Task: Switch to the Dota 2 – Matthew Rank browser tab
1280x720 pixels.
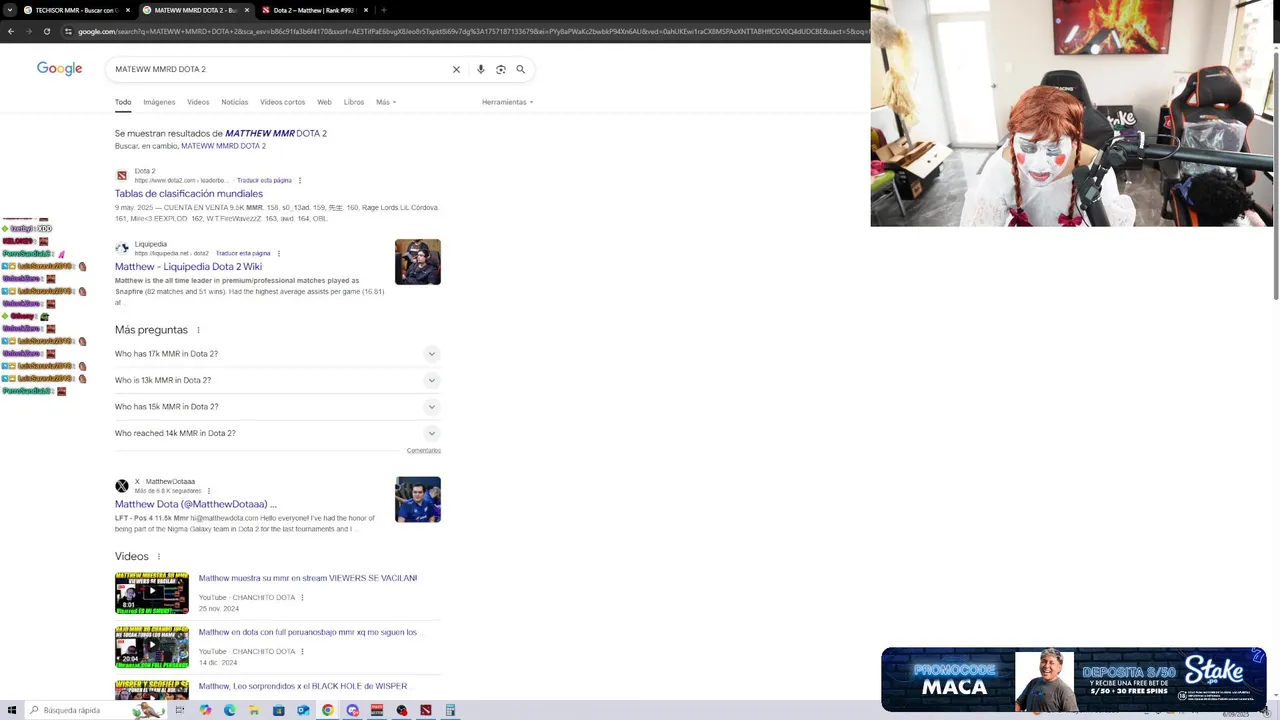Action: pyautogui.click(x=313, y=10)
